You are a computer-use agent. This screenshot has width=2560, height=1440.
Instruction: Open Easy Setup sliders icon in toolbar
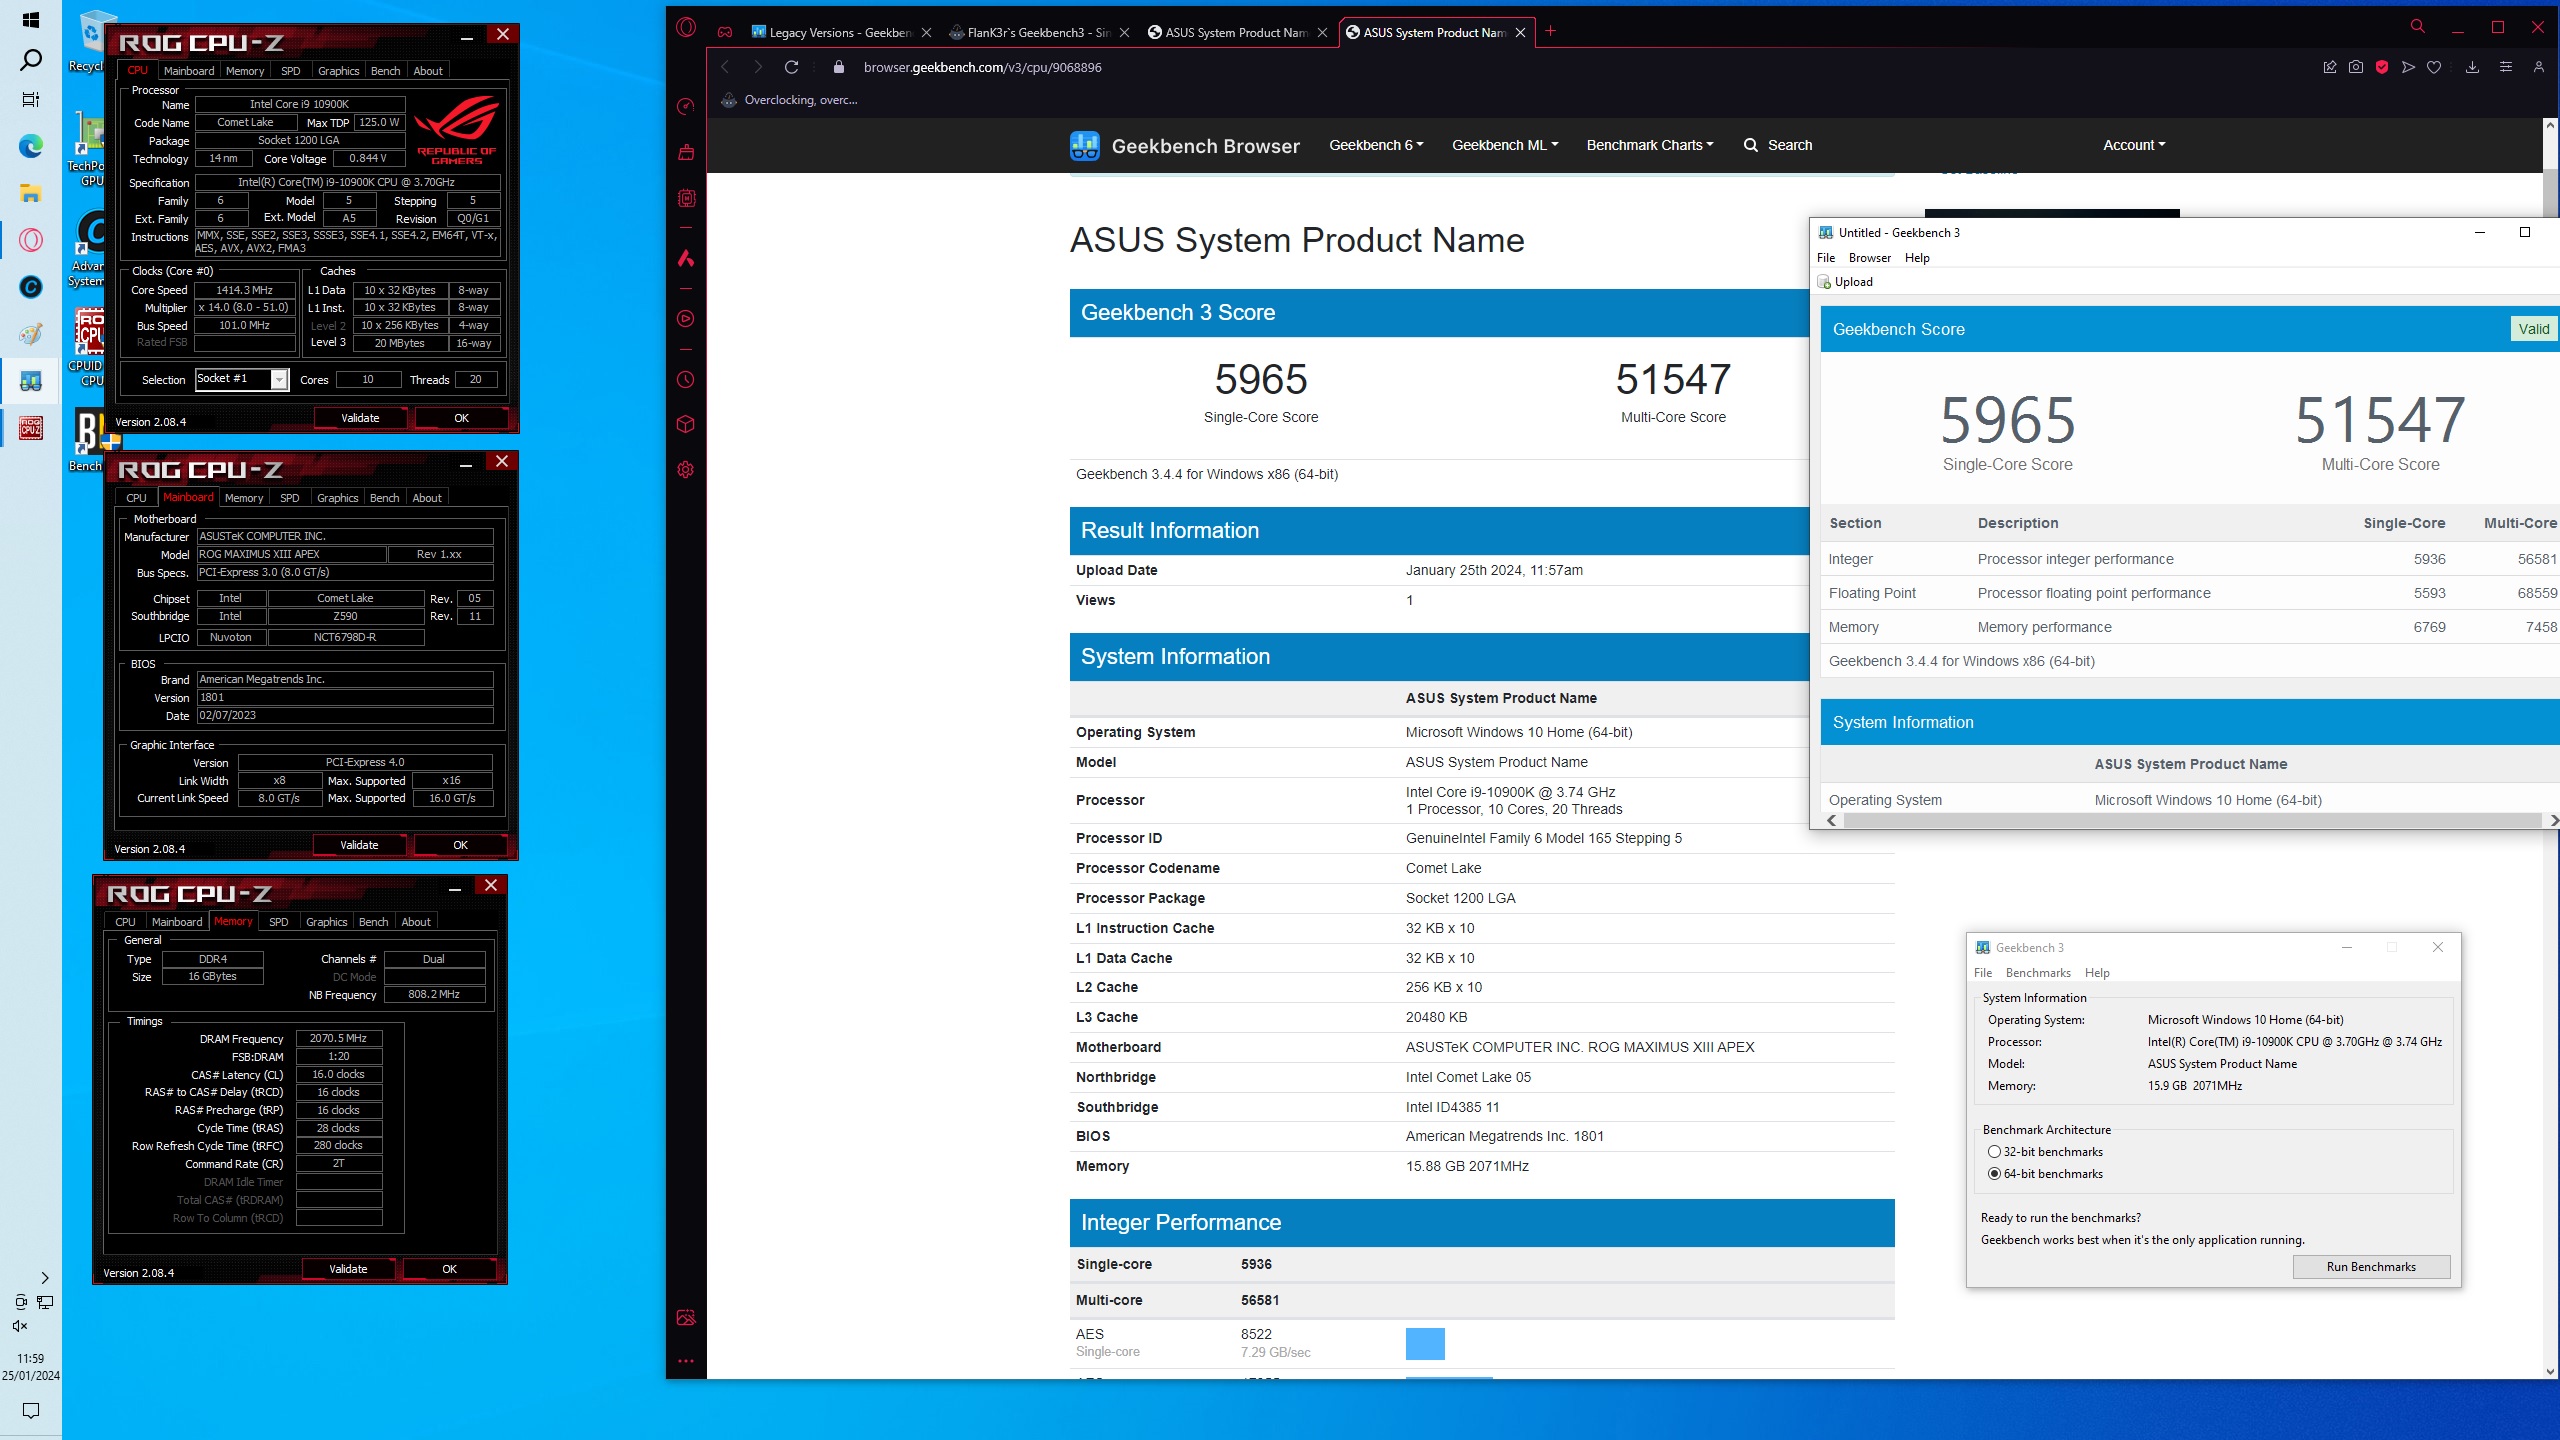pos(2505,67)
